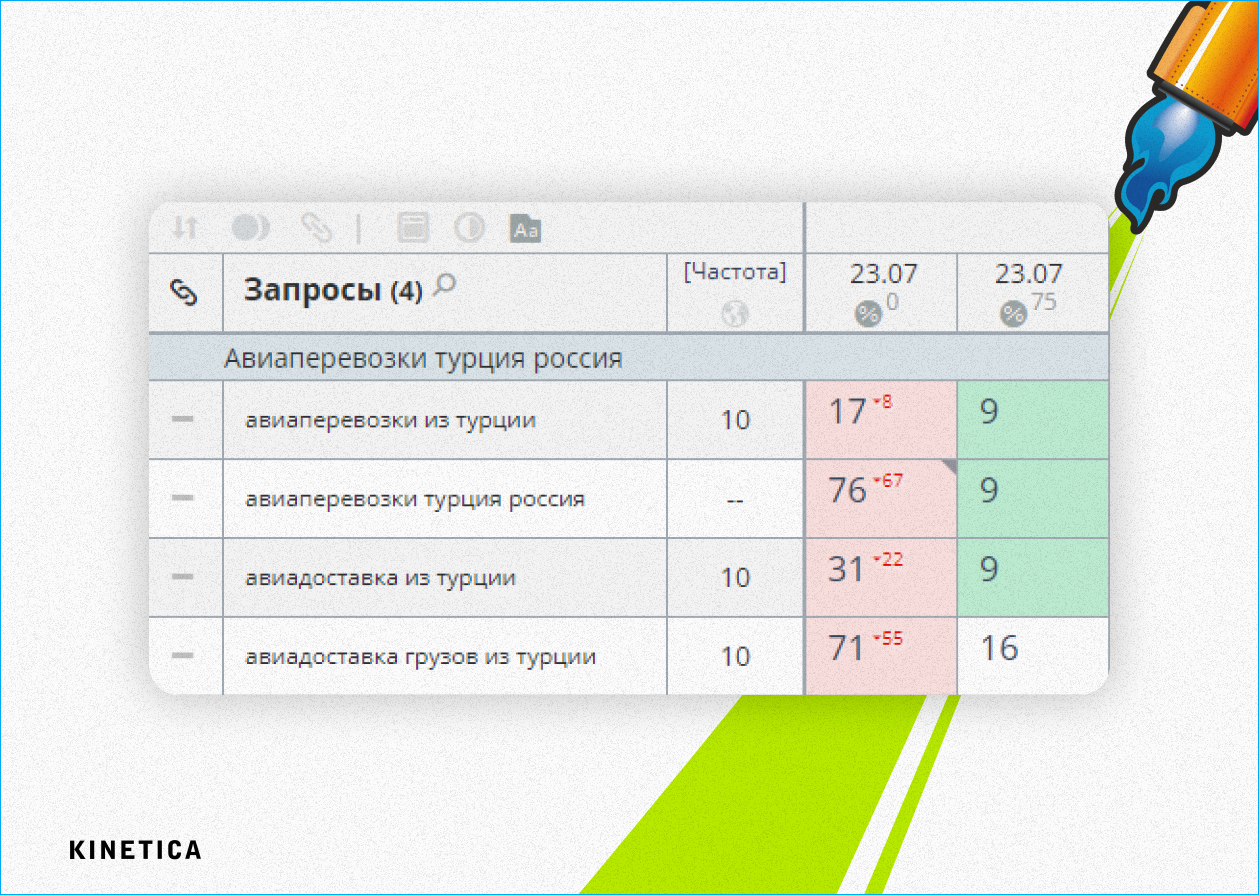Click the link icon in header column
The width and height of the screenshot is (1259, 895).
coord(185,292)
